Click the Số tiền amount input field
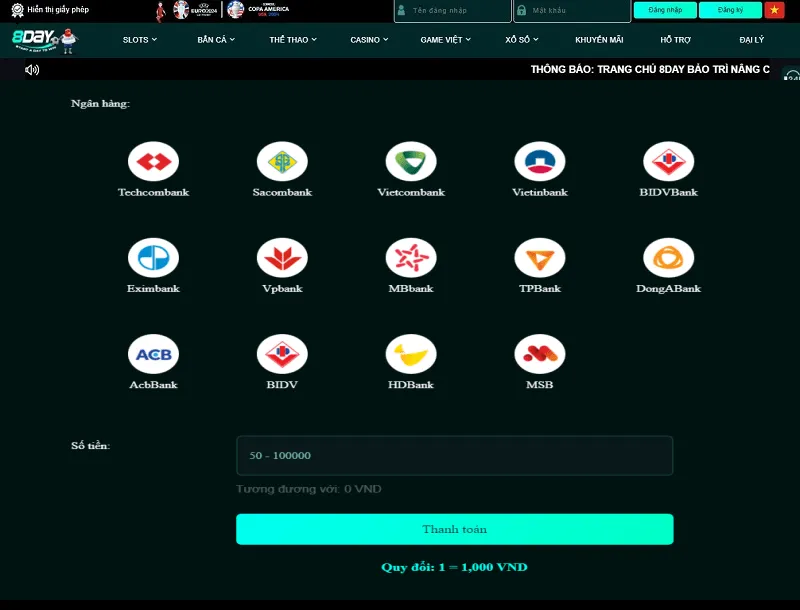 tap(454, 455)
